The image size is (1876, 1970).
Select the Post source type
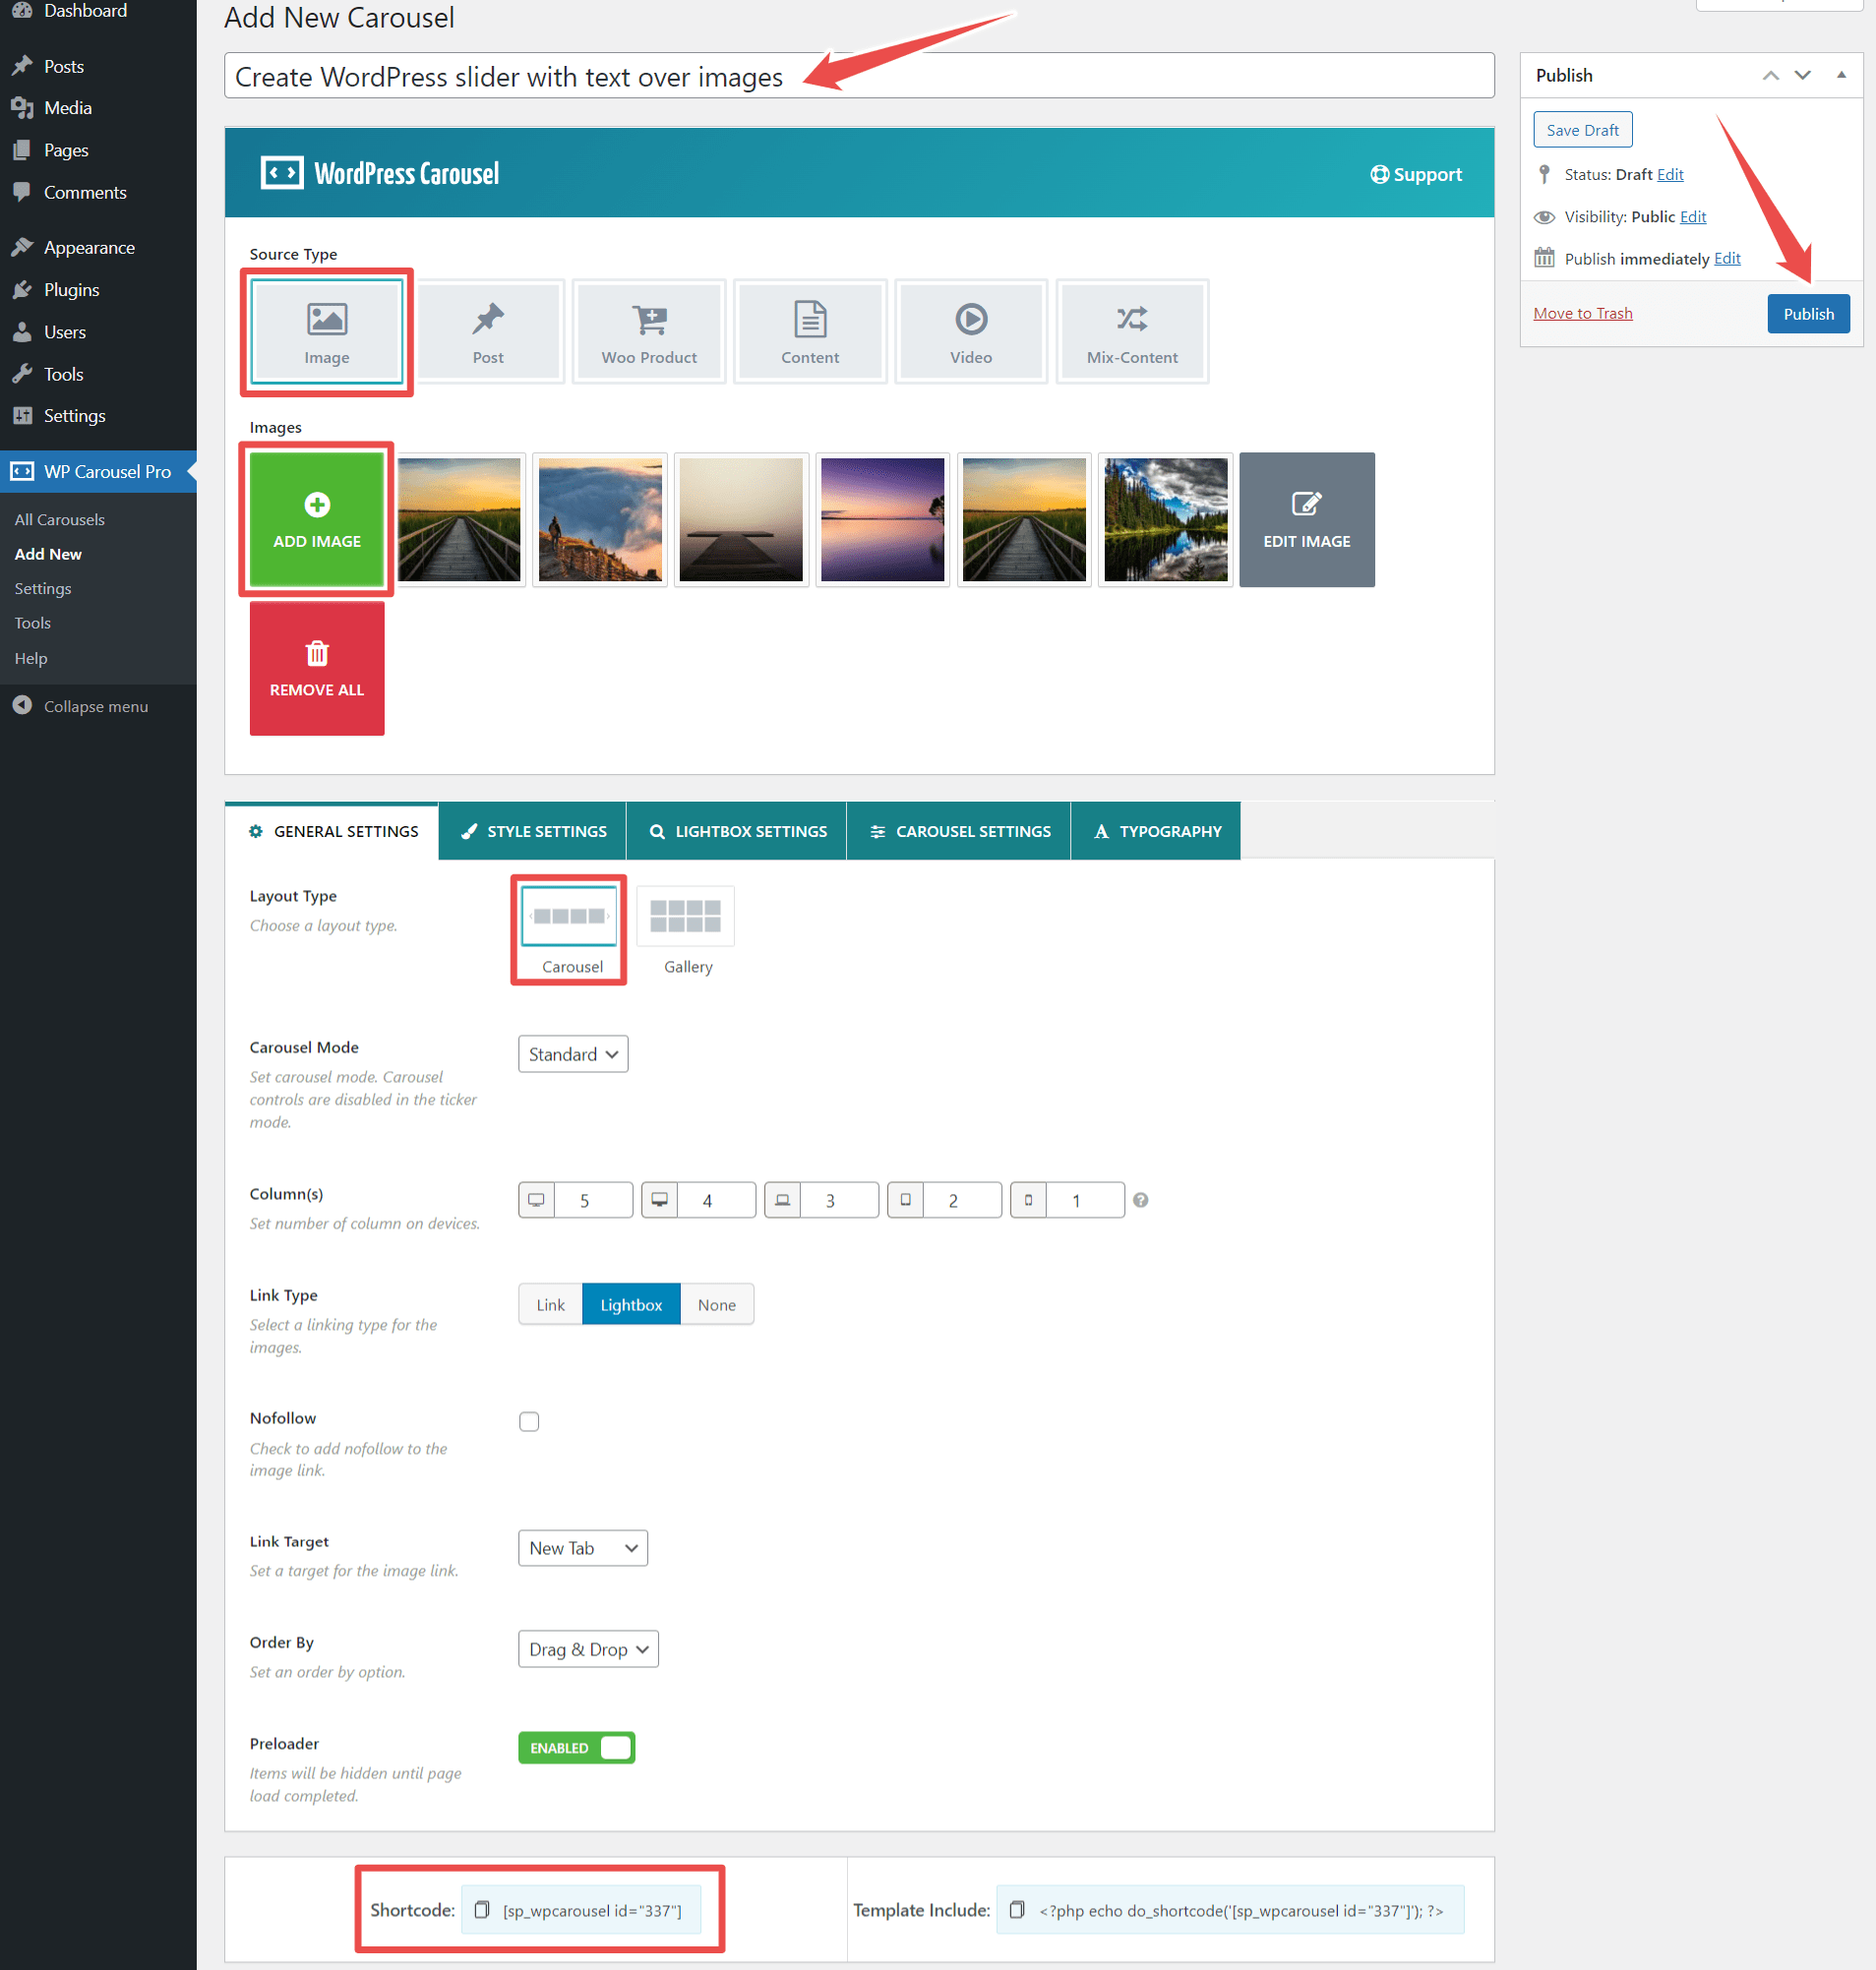point(488,331)
